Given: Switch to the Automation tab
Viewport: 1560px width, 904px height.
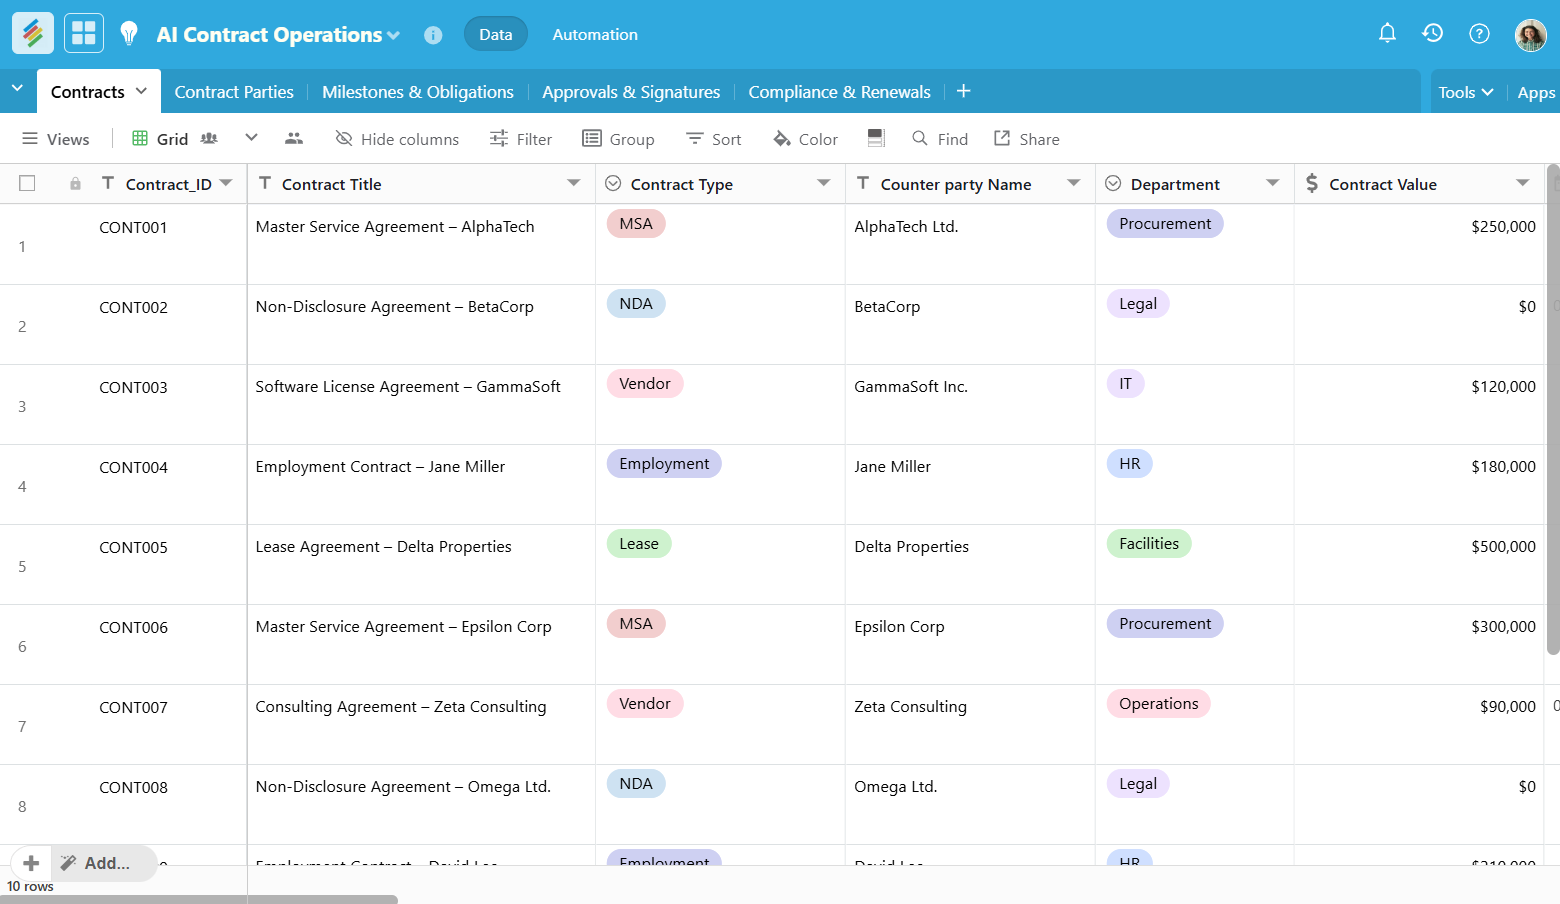Looking at the screenshot, I should point(594,33).
